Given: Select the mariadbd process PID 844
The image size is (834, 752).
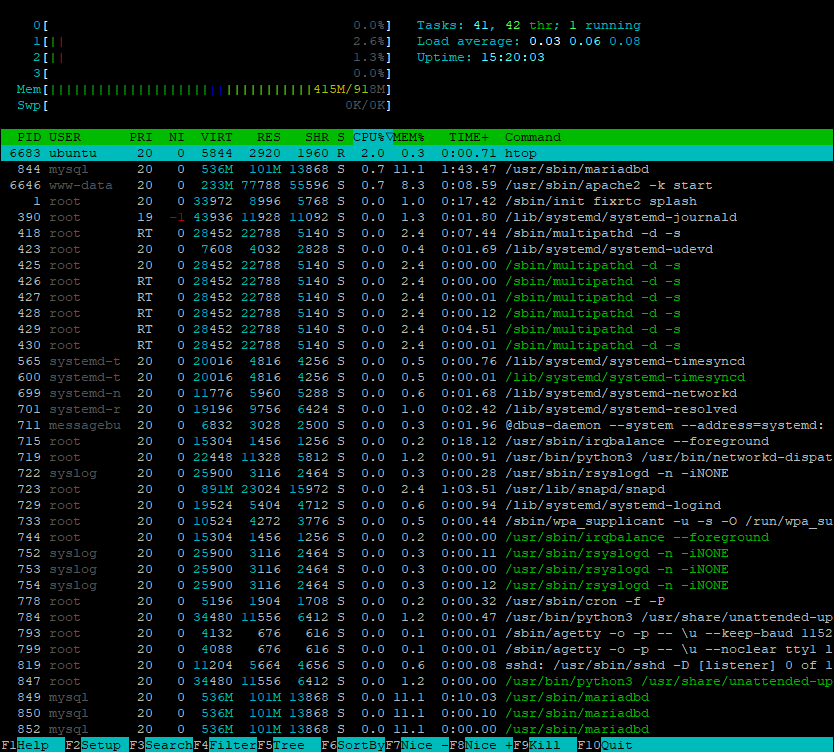Looking at the screenshot, I should 417,169.
